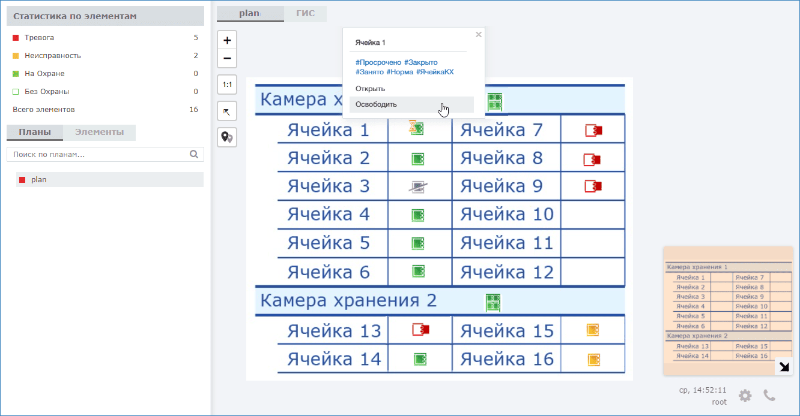Click the yellow fault icon of Ячейка 15
The height and width of the screenshot is (416, 800).
(x=593, y=330)
